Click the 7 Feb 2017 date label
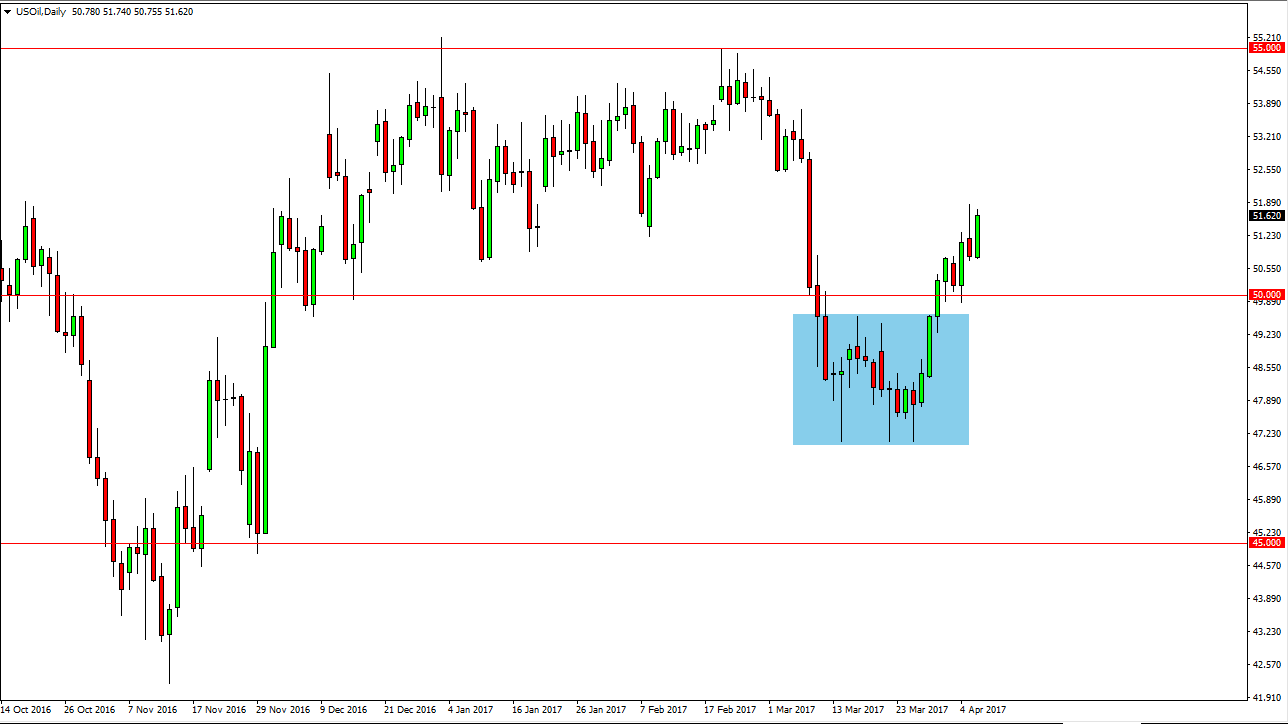The image size is (1288, 724). [x=664, y=709]
